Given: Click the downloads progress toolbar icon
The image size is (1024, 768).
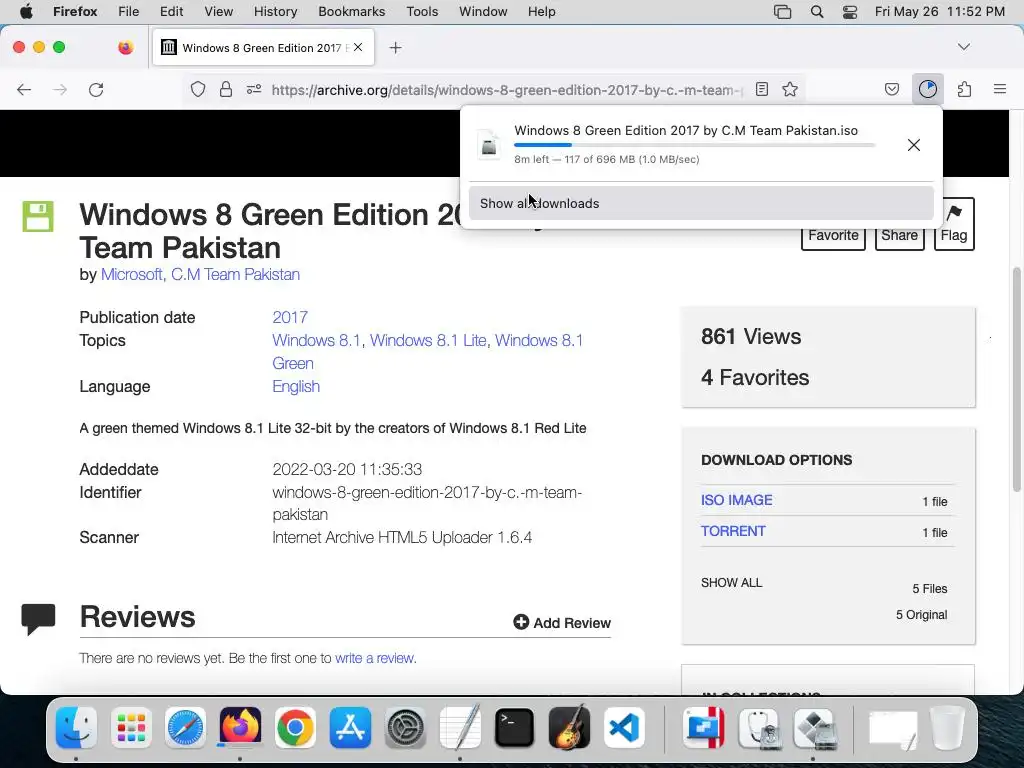Looking at the screenshot, I should (x=928, y=89).
